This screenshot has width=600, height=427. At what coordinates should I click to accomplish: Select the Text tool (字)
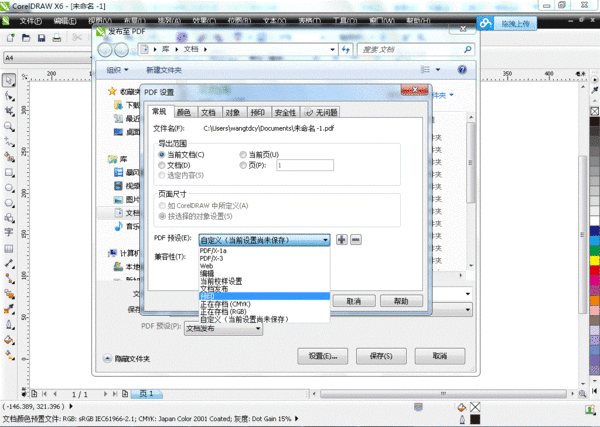point(8,232)
